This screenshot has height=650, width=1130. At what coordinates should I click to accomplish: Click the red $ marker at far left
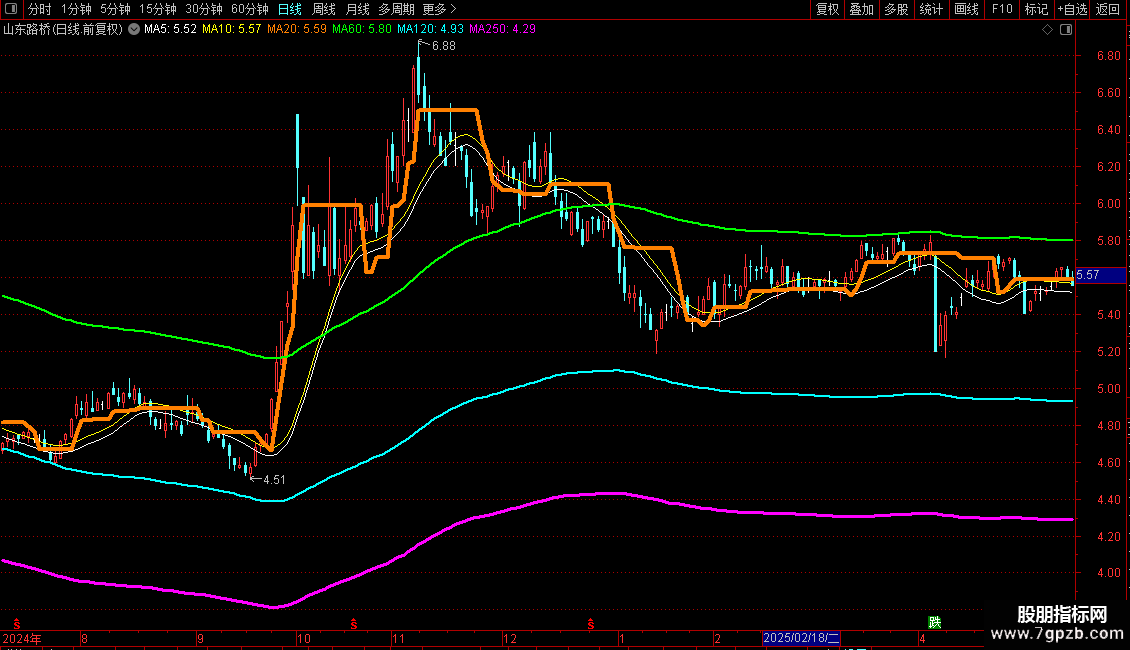click(15, 623)
